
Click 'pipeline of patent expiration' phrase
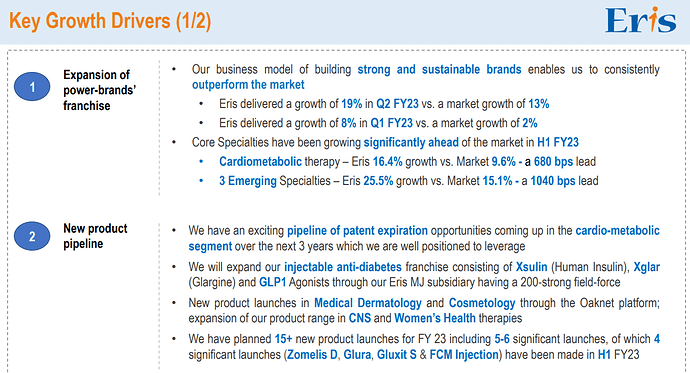coord(357,231)
